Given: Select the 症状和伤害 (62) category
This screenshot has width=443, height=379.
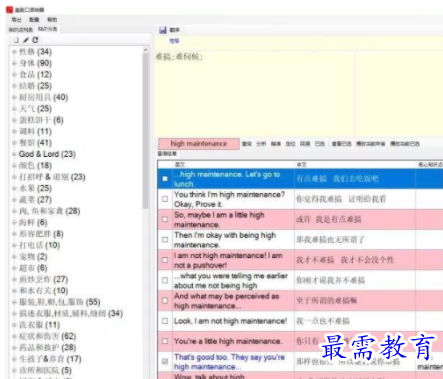Looking at the screenshot, I should point(48,336).
